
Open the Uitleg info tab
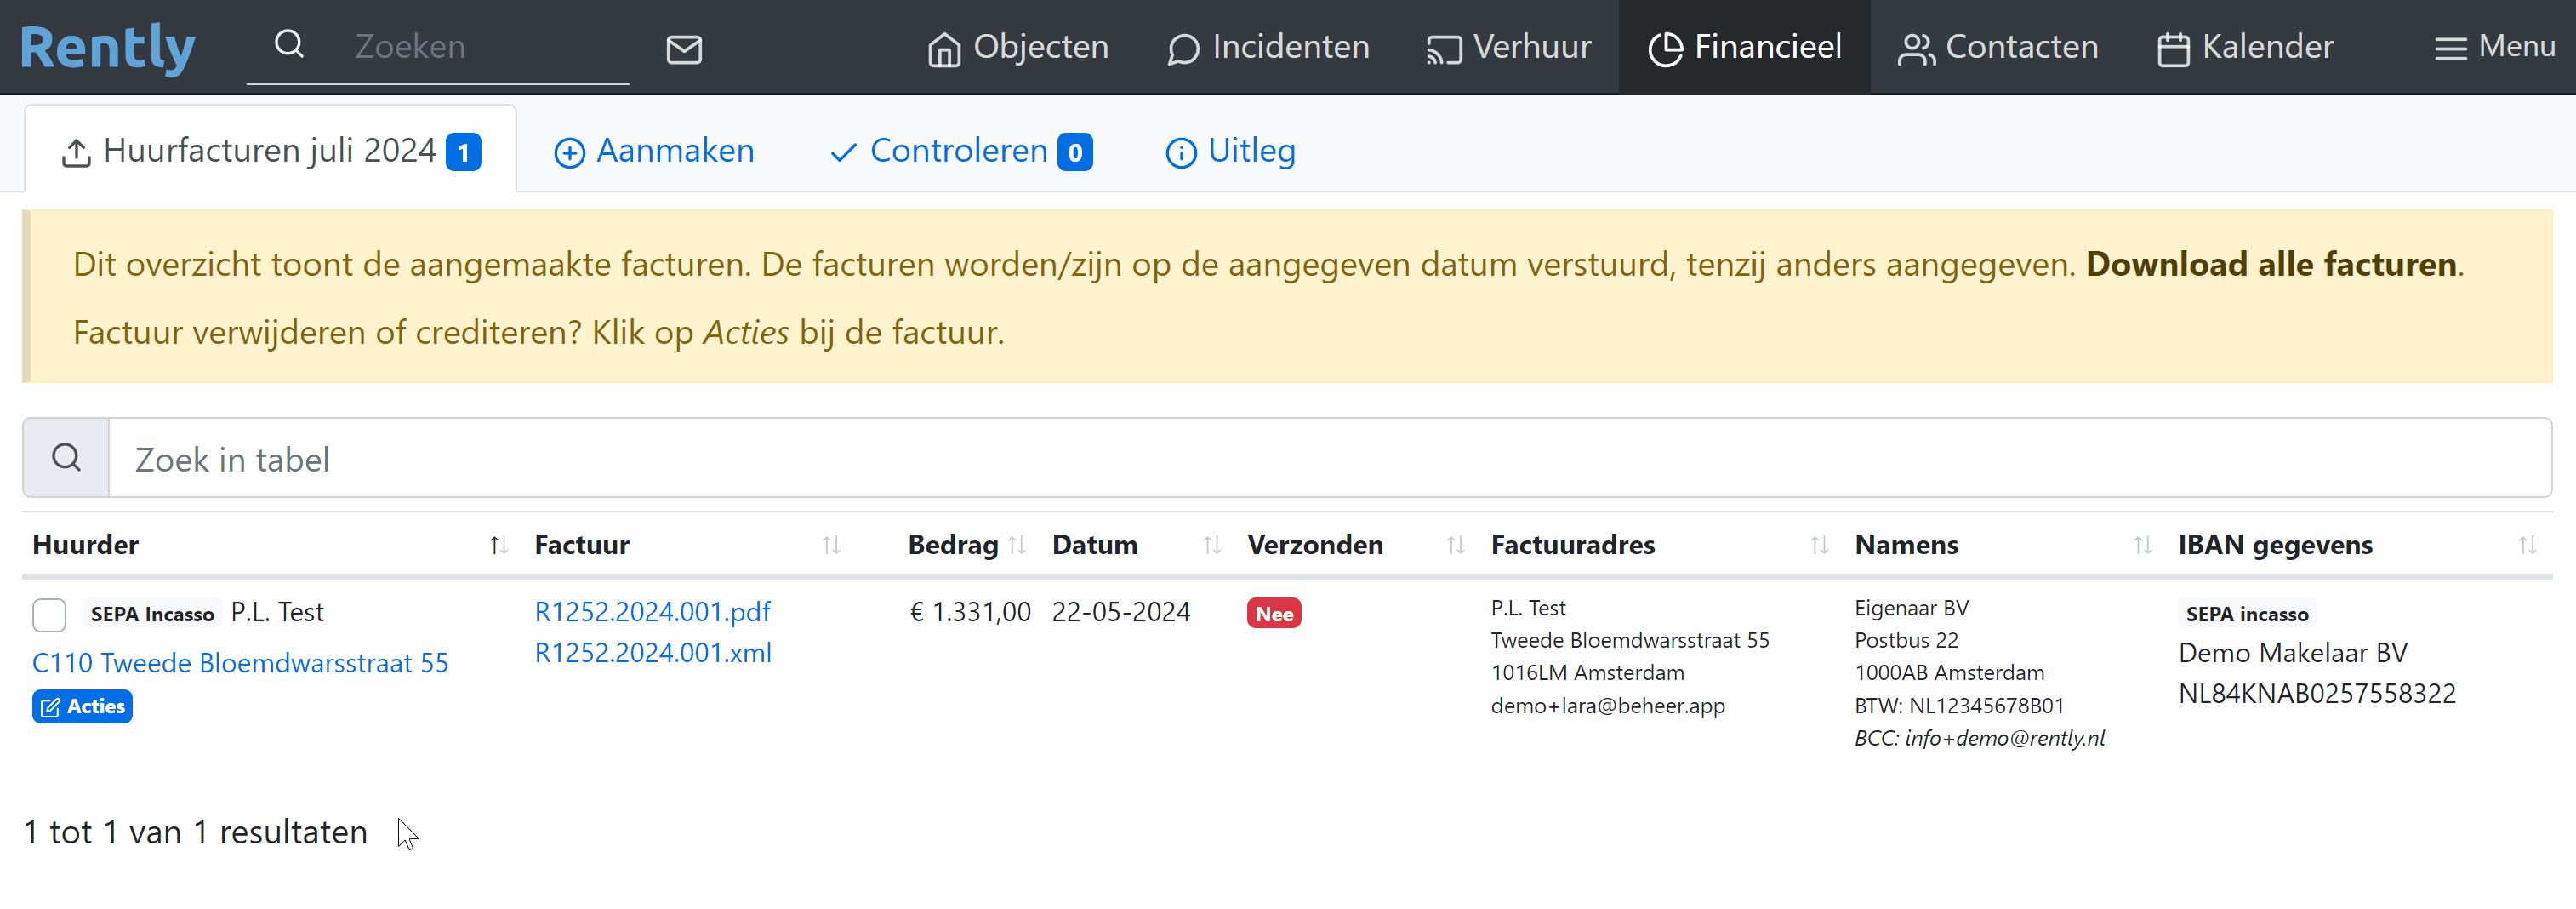(1231, 151)
